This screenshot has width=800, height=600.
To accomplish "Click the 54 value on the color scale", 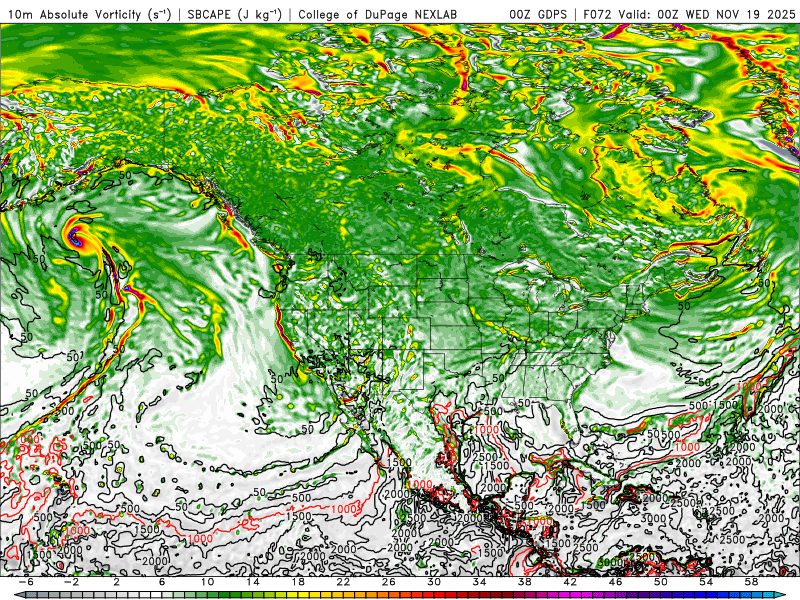I will click(707, 582).
